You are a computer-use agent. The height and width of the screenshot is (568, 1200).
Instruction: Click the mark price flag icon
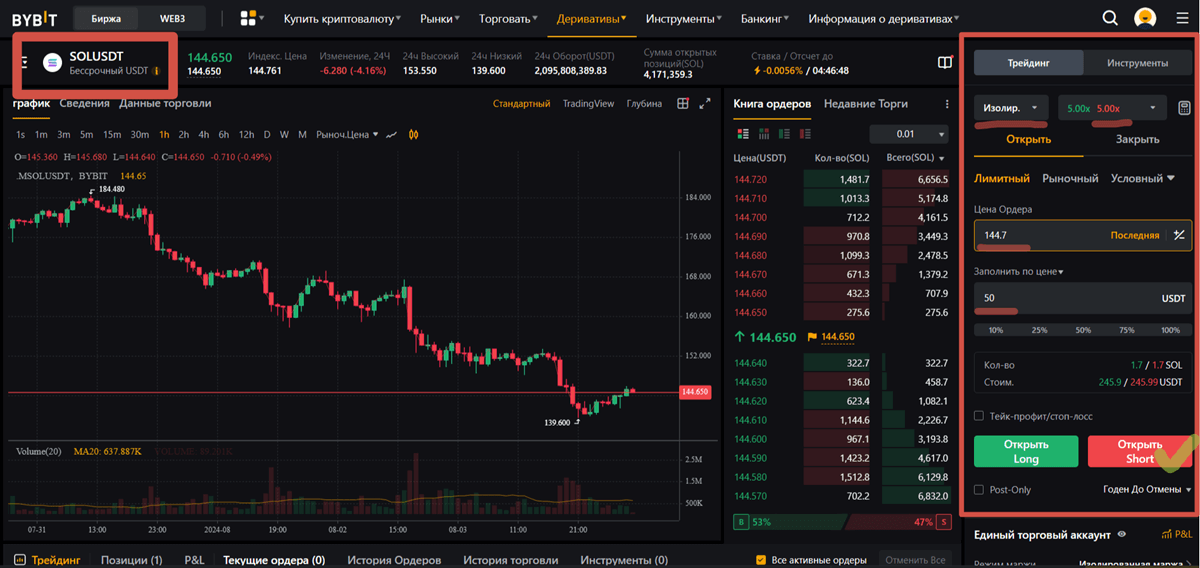[x=812, y=337]
